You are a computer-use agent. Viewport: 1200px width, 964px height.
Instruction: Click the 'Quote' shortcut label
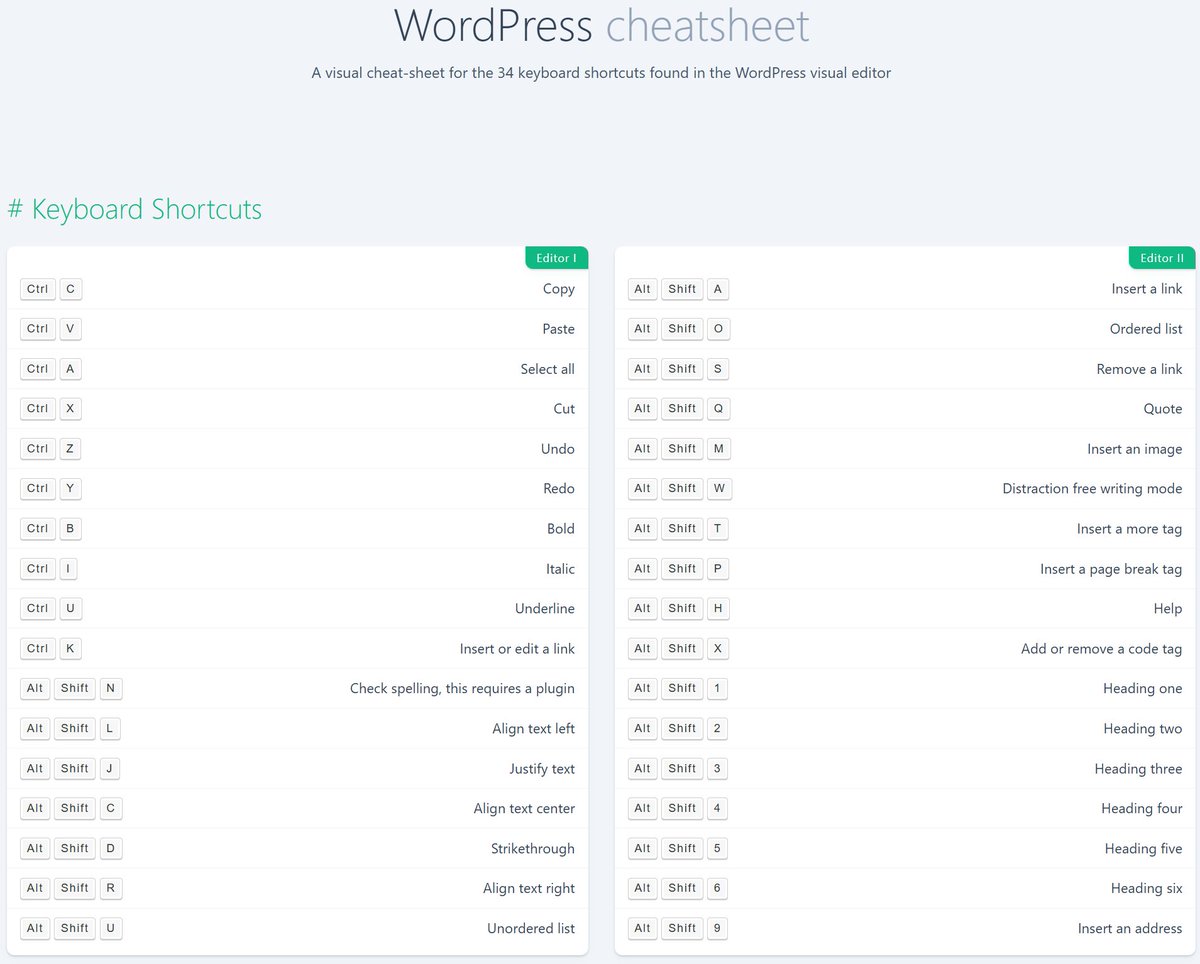point(1163,409)
